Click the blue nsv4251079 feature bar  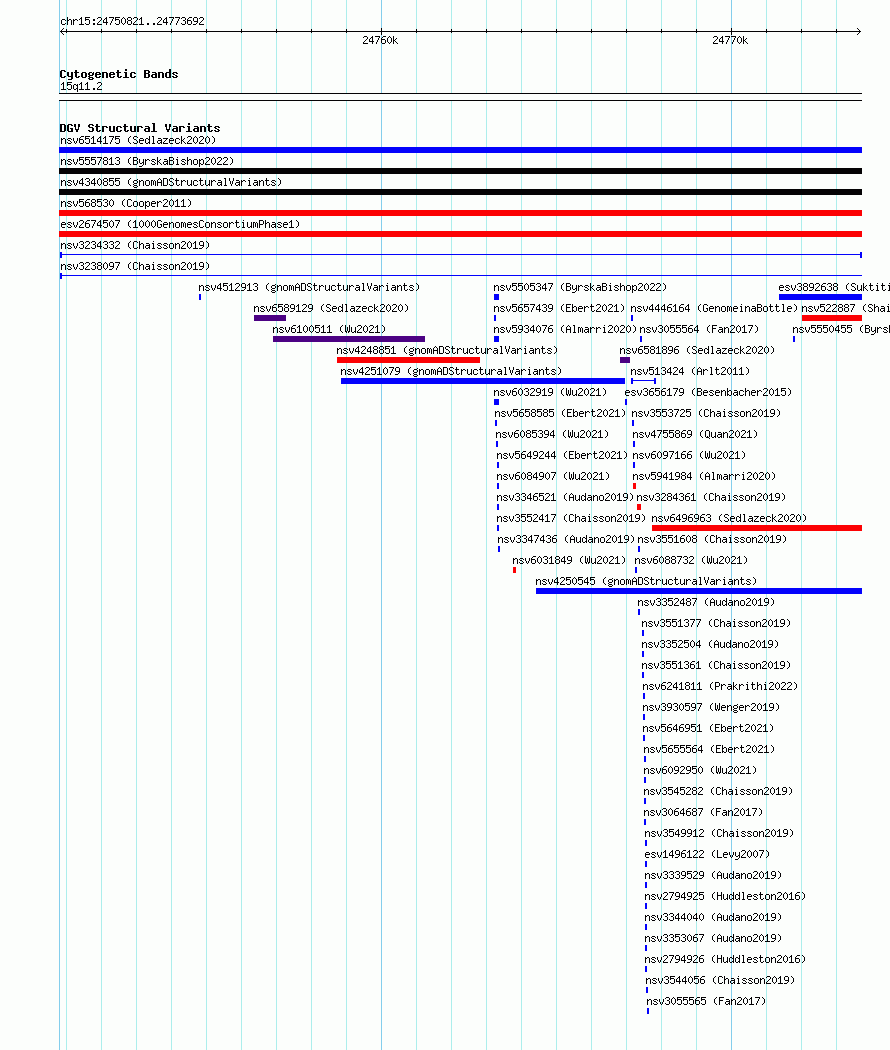coord(483,381)
